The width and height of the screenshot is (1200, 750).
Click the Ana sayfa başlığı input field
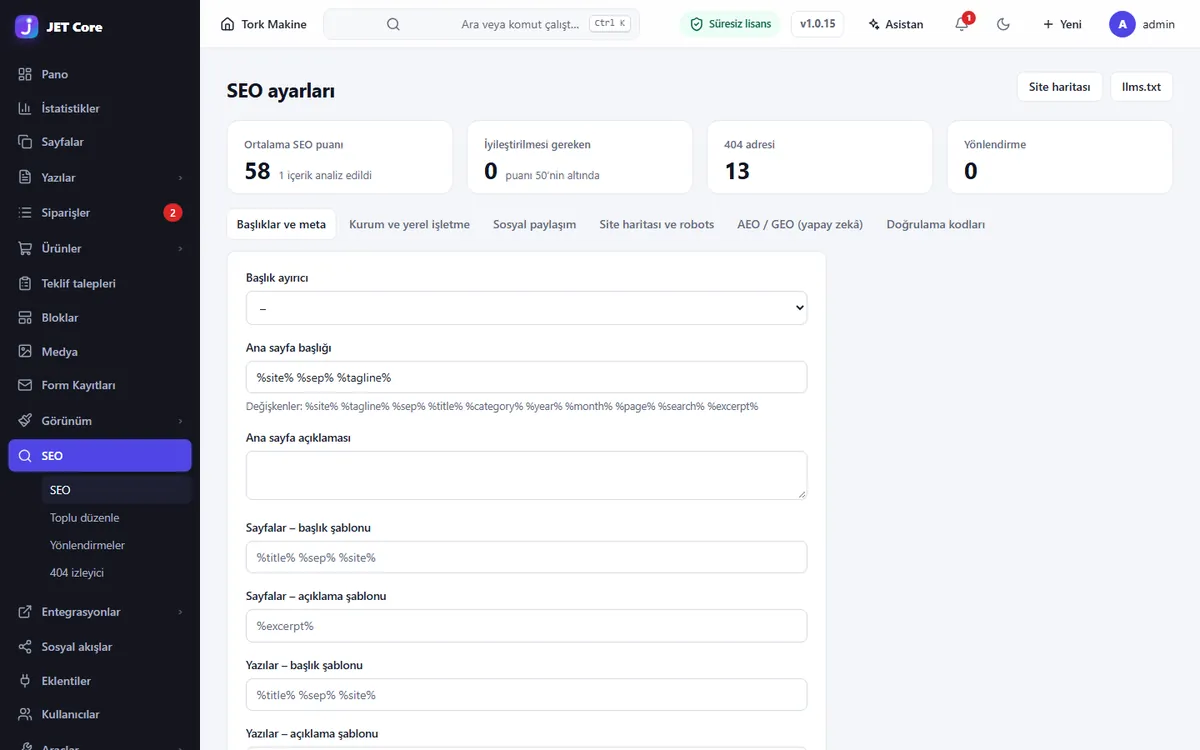[526, 377]
